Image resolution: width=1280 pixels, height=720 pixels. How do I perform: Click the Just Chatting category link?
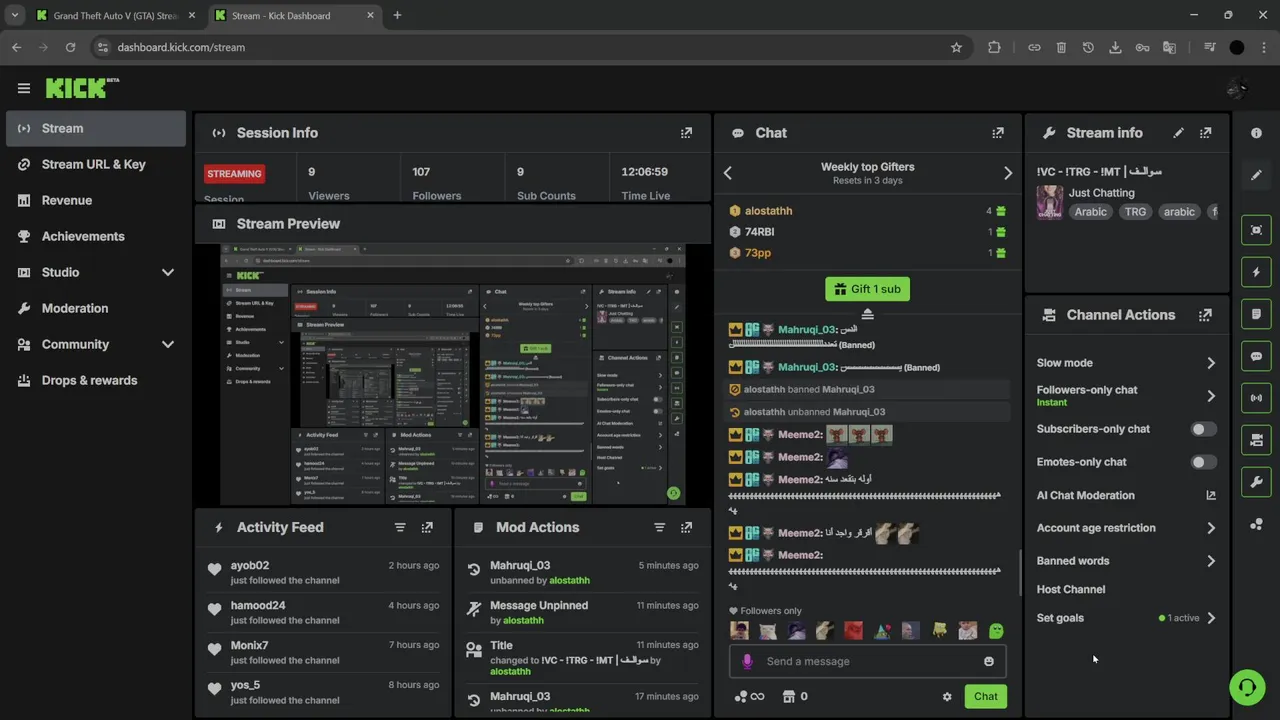[1101, 193]
